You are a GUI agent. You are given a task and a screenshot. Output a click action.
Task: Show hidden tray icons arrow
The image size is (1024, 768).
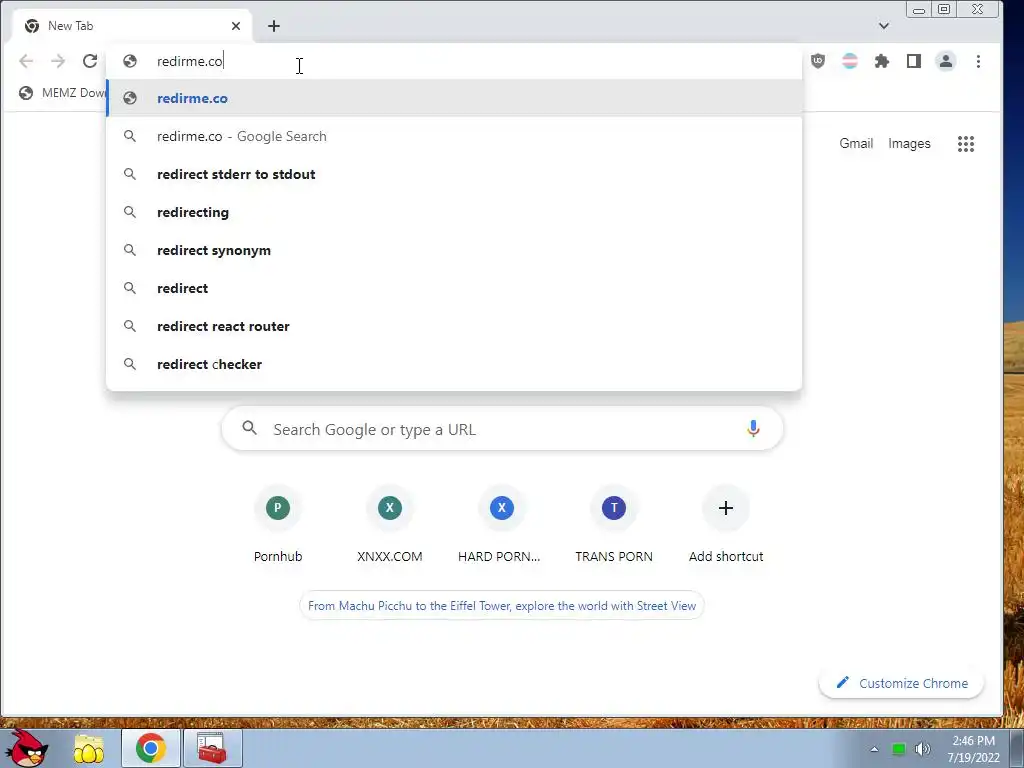(x=874, y=749)
